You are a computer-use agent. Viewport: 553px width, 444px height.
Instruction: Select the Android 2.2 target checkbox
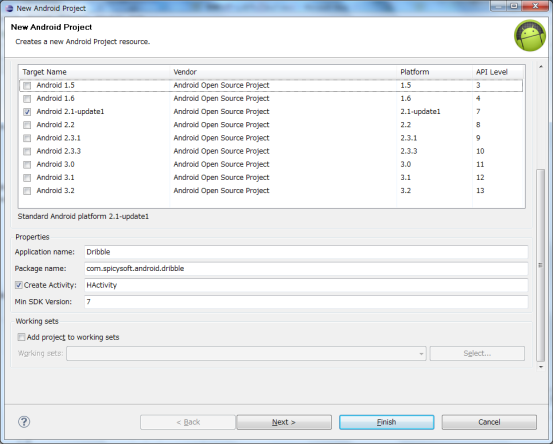point(27,125)
